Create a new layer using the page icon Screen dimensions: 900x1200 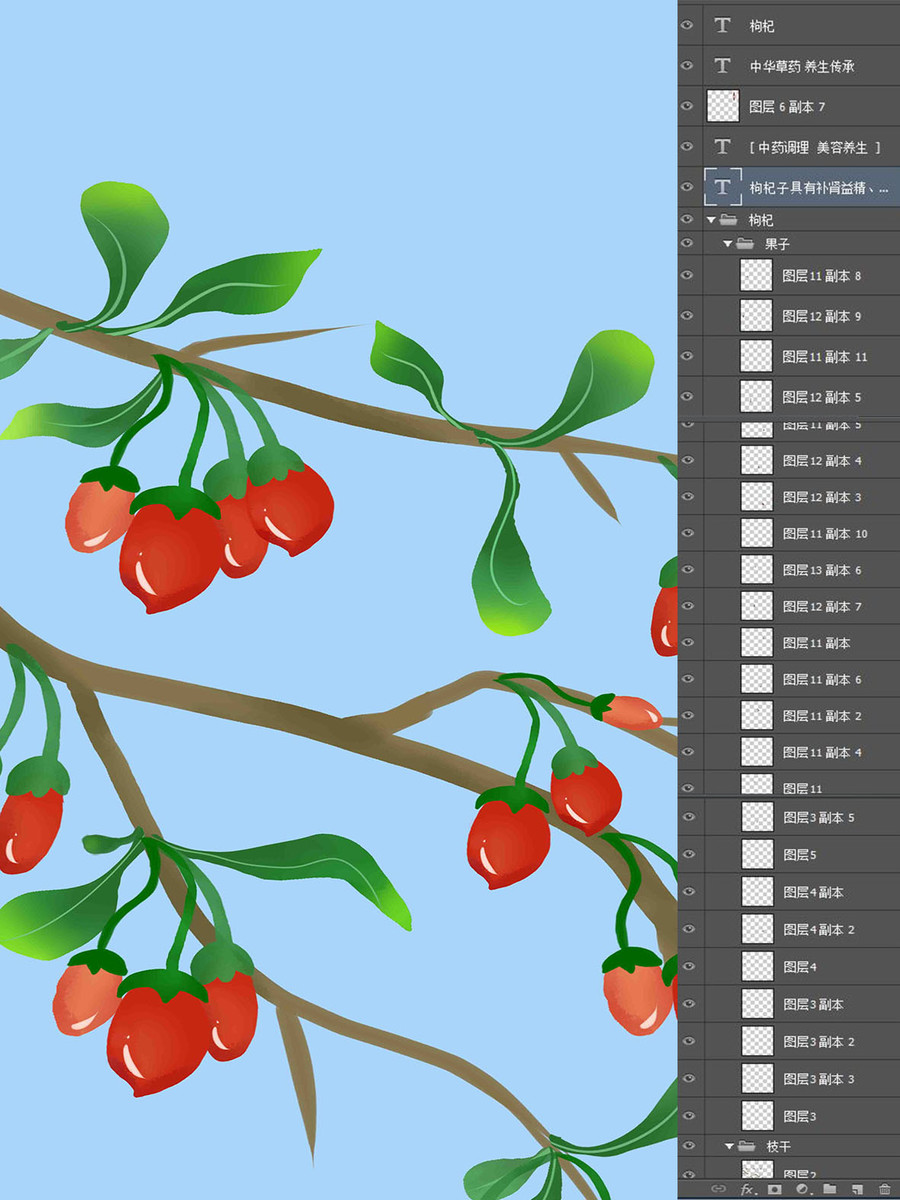click(856, 1189)
